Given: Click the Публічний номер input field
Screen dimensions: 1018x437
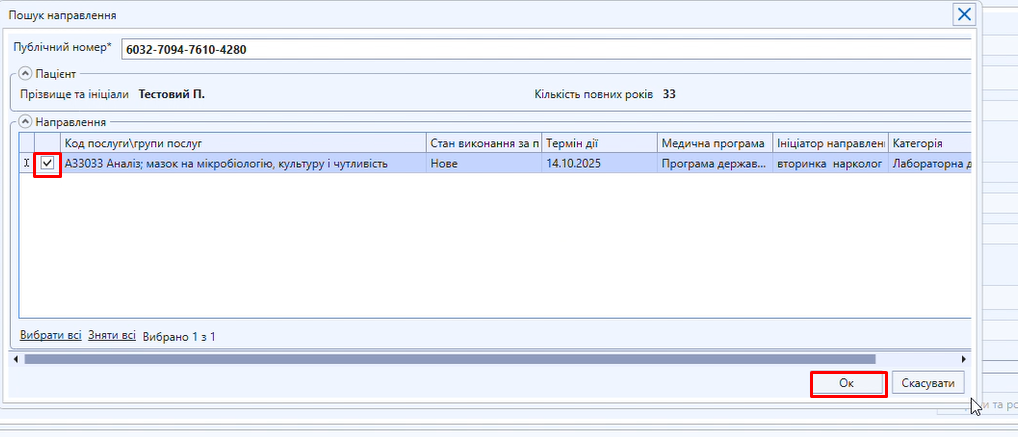Looking at the screenshot, I should tap(545, 49).
